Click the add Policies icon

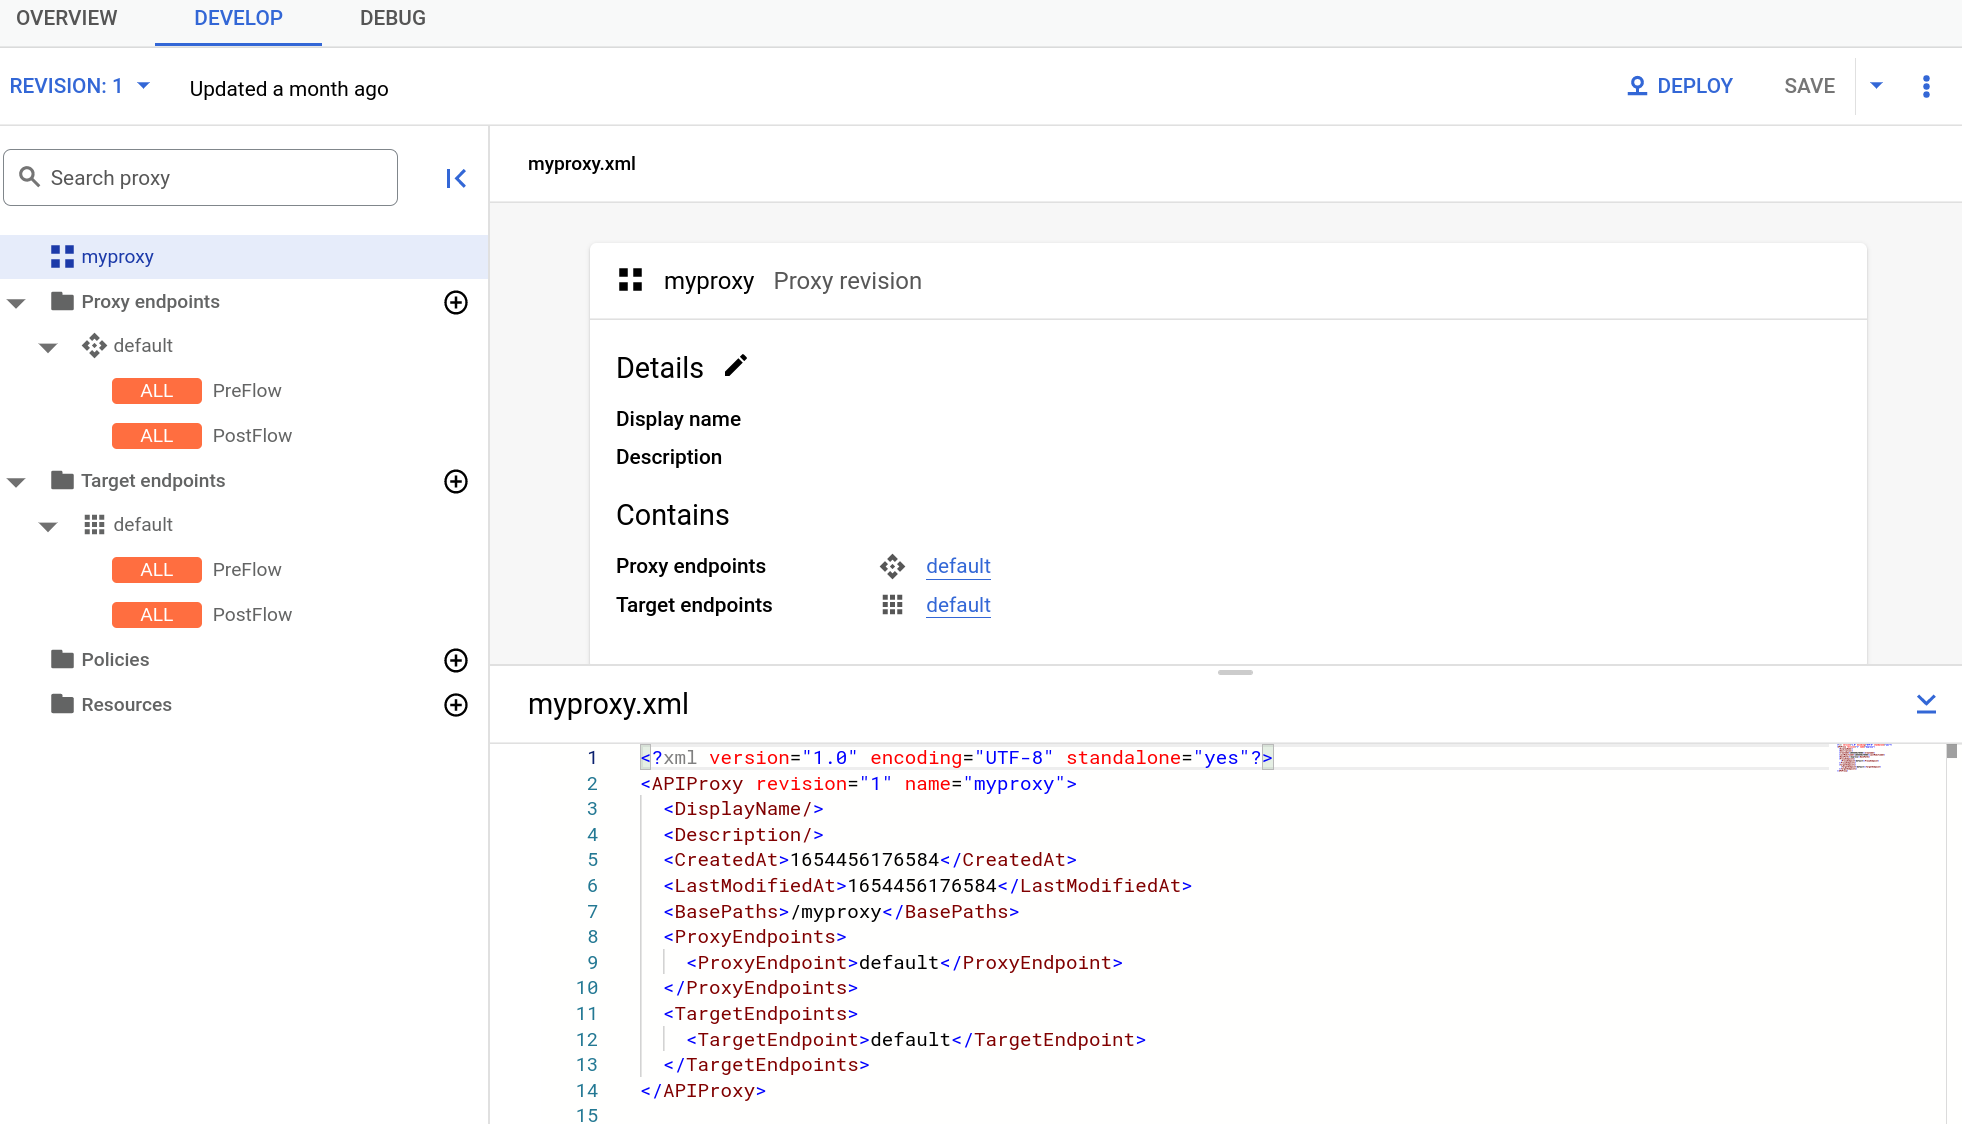(457, 659)
